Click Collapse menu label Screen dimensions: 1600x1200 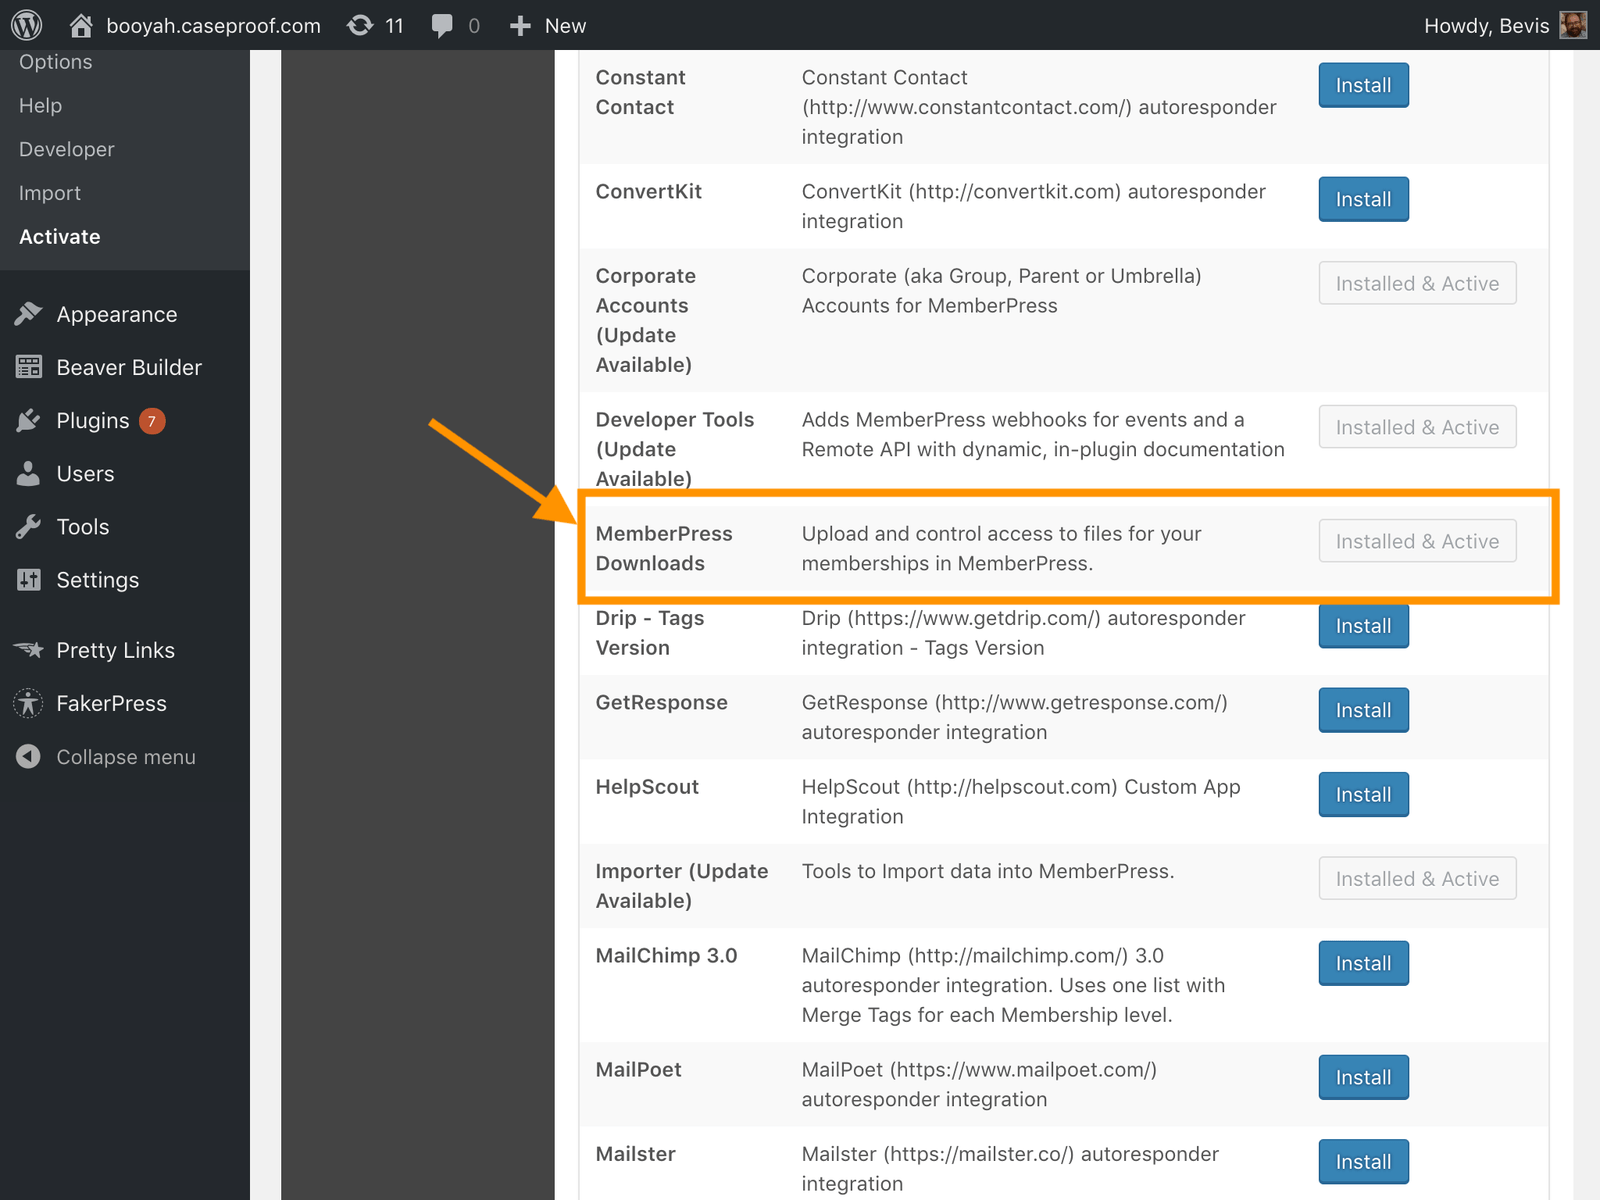point(126,757)
